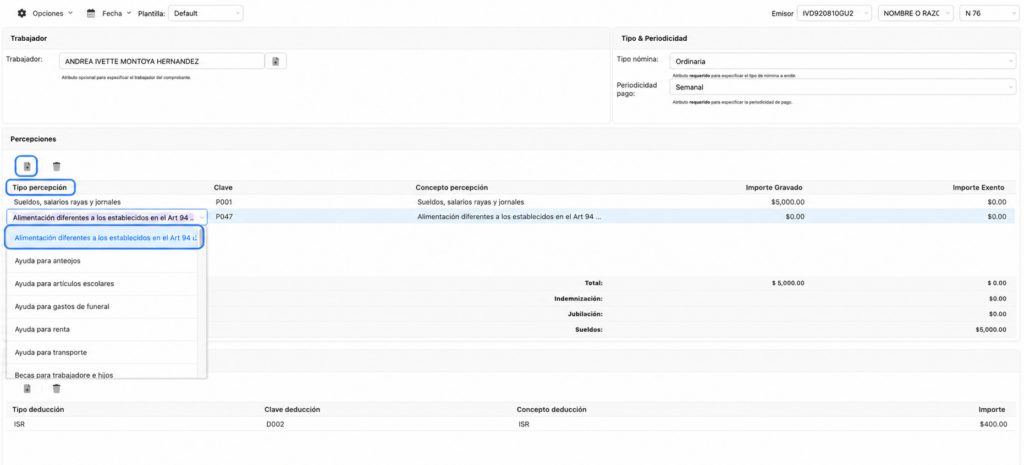Screen dimensions: 1024x465
Task: Select Alimentación diferentes option in list
Action: pos(104,238)
